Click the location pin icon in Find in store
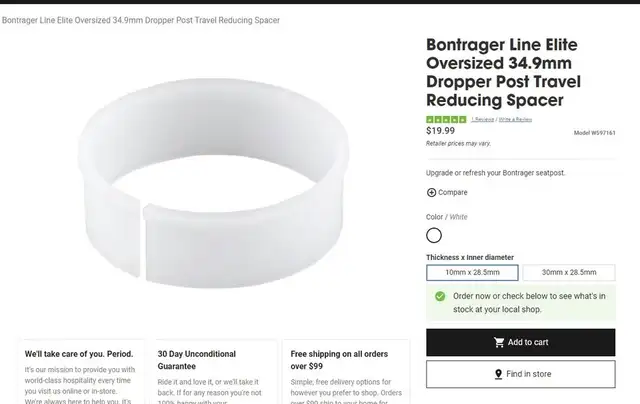Viewport: 640px width, 404px height. point(498,374)
